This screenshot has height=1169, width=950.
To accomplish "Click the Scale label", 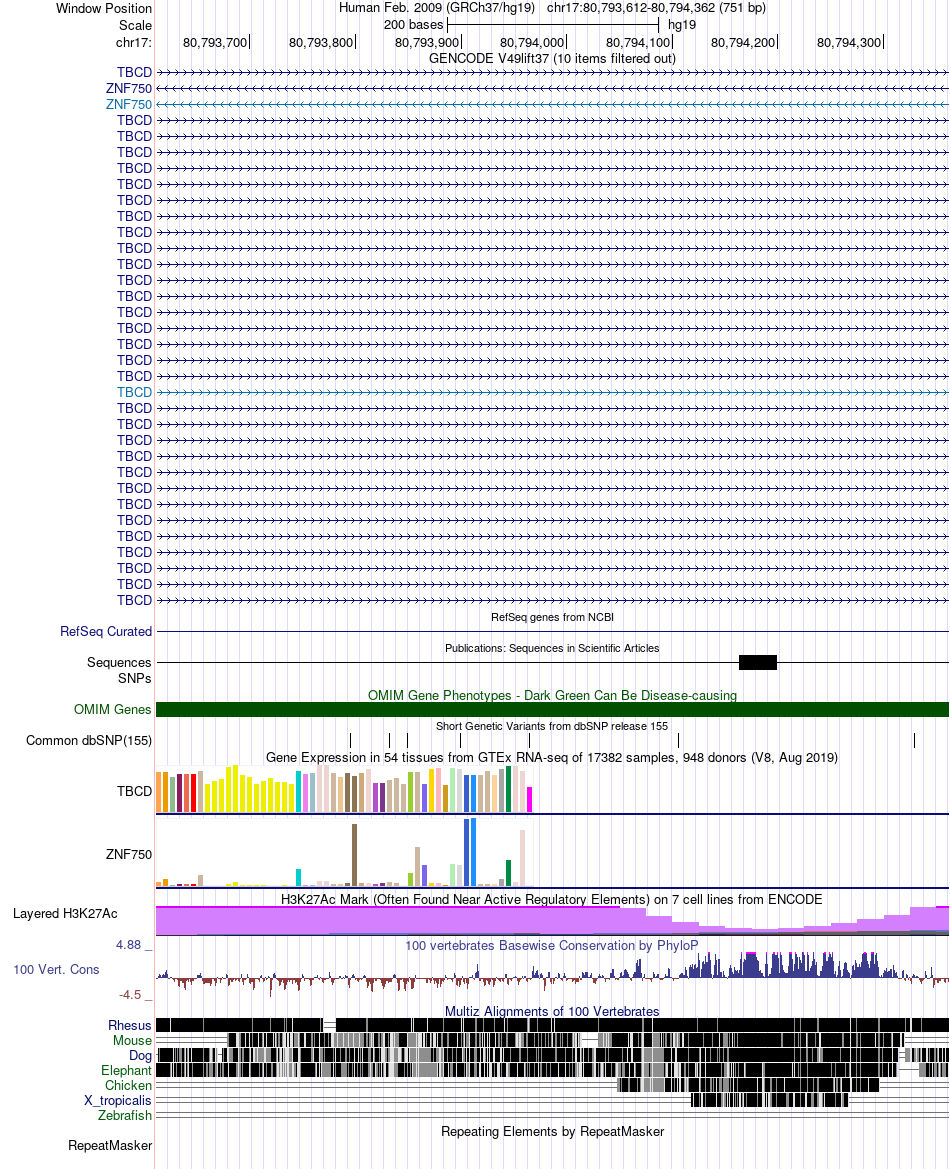I will (135, 25).
